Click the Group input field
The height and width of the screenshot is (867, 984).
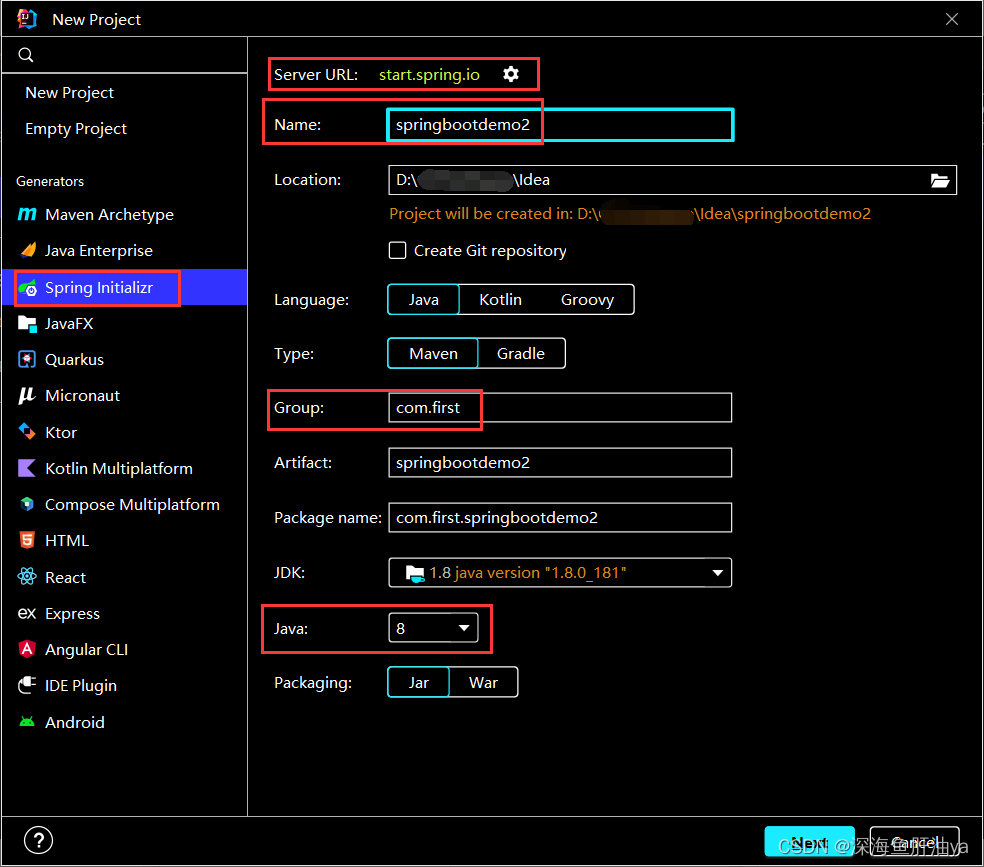click(560, 408)
